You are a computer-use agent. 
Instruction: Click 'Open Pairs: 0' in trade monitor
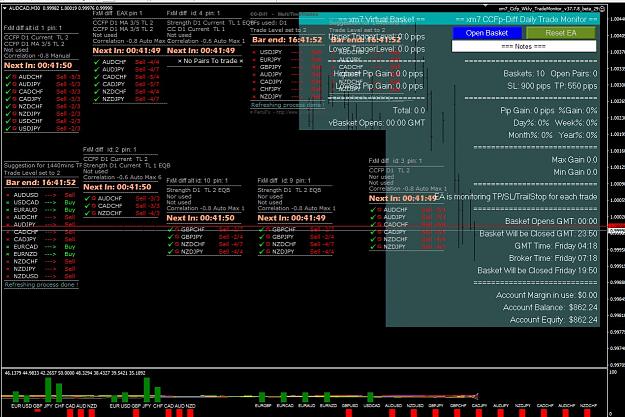[574, 74]
